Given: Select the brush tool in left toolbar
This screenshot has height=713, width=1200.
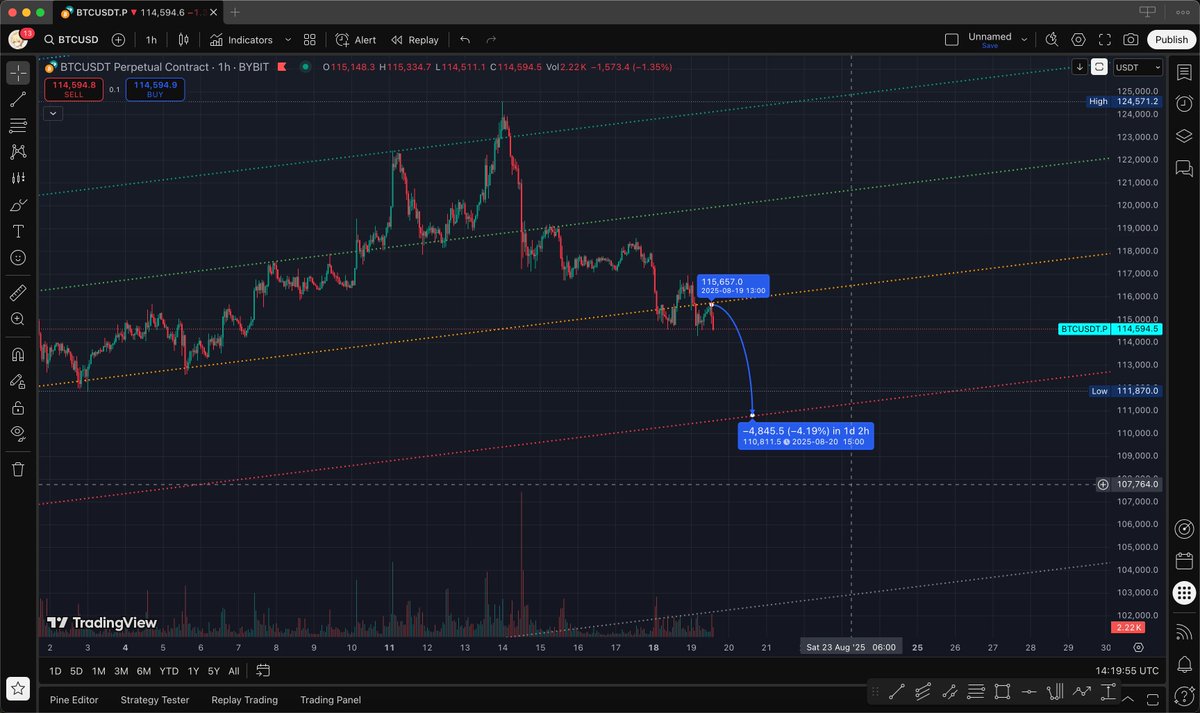Looking at the screenshot, I should point(18,205).
